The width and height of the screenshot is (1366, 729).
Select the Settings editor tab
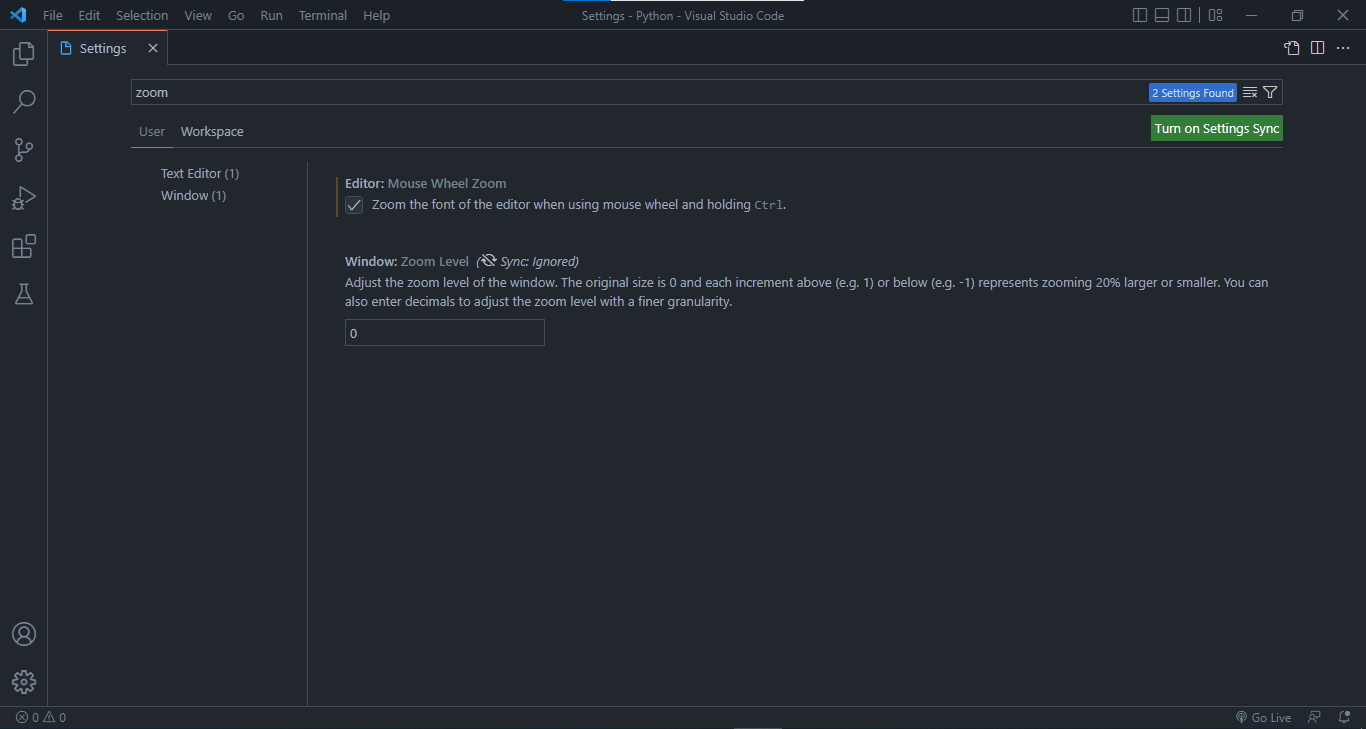tap(108, 48)
